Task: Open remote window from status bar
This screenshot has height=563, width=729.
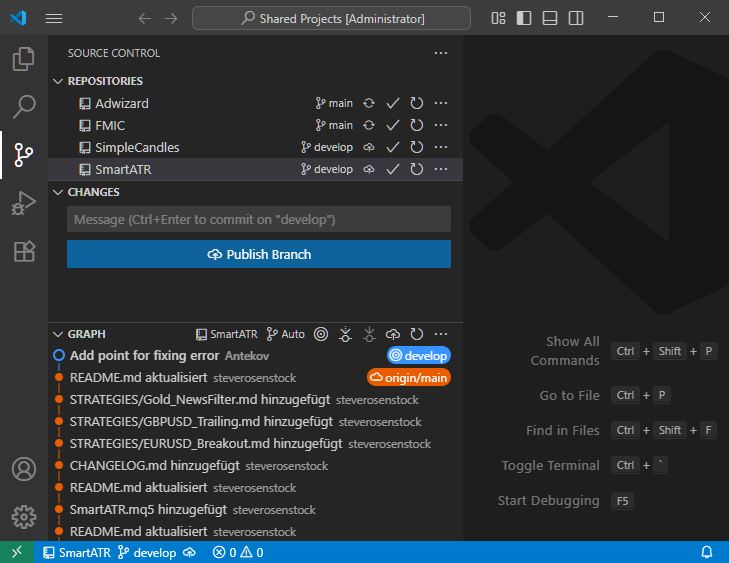Action: [x=17, y=552]
